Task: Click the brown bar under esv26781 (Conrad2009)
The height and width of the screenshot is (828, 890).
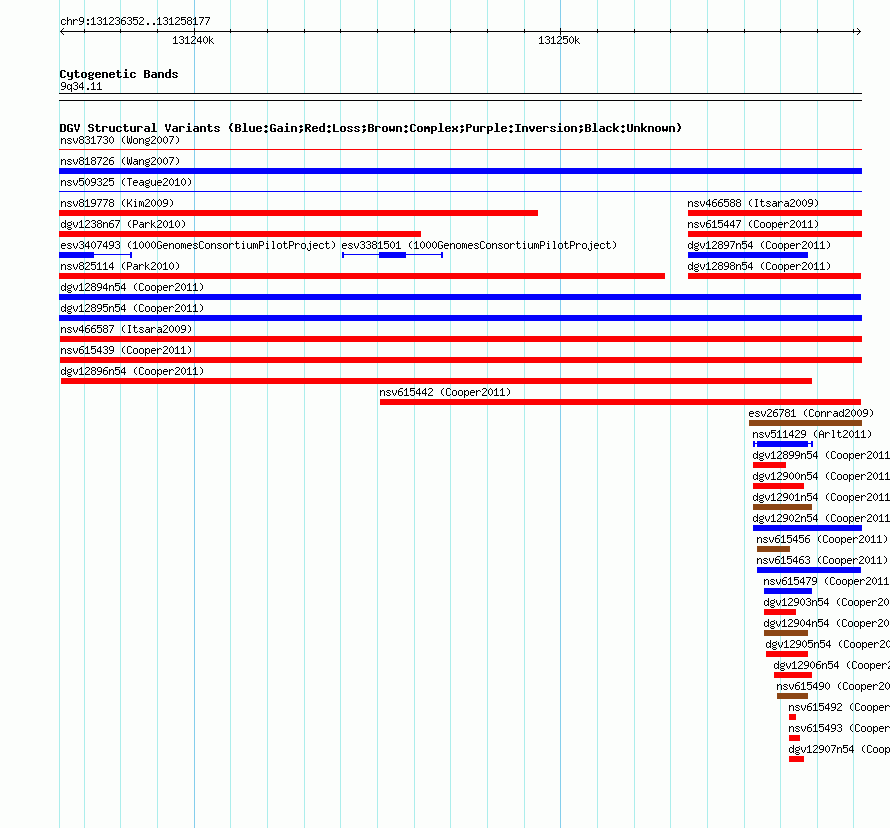Action: pos(805,423)
